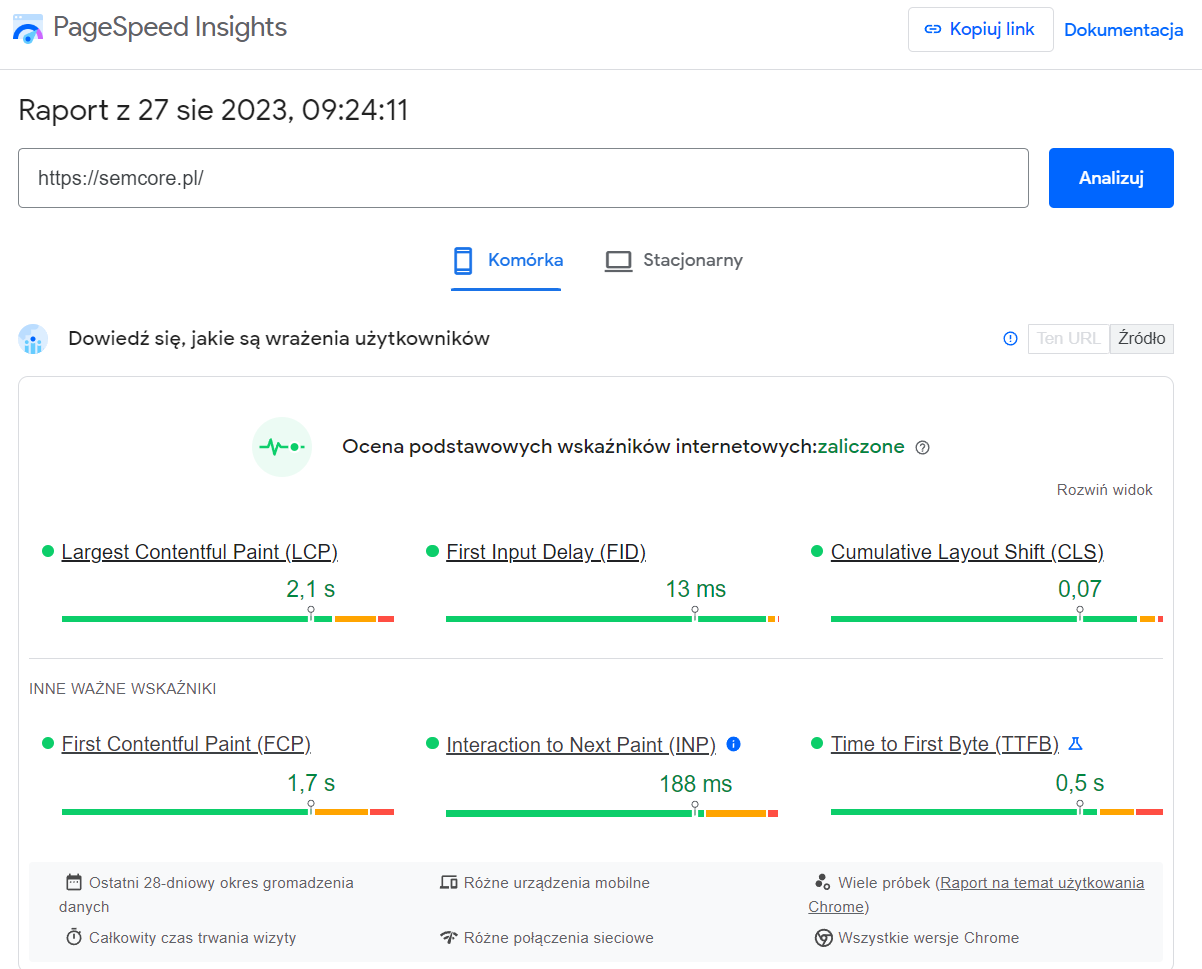Click the PageSpeed Insights logo icon

pos(28,30)
